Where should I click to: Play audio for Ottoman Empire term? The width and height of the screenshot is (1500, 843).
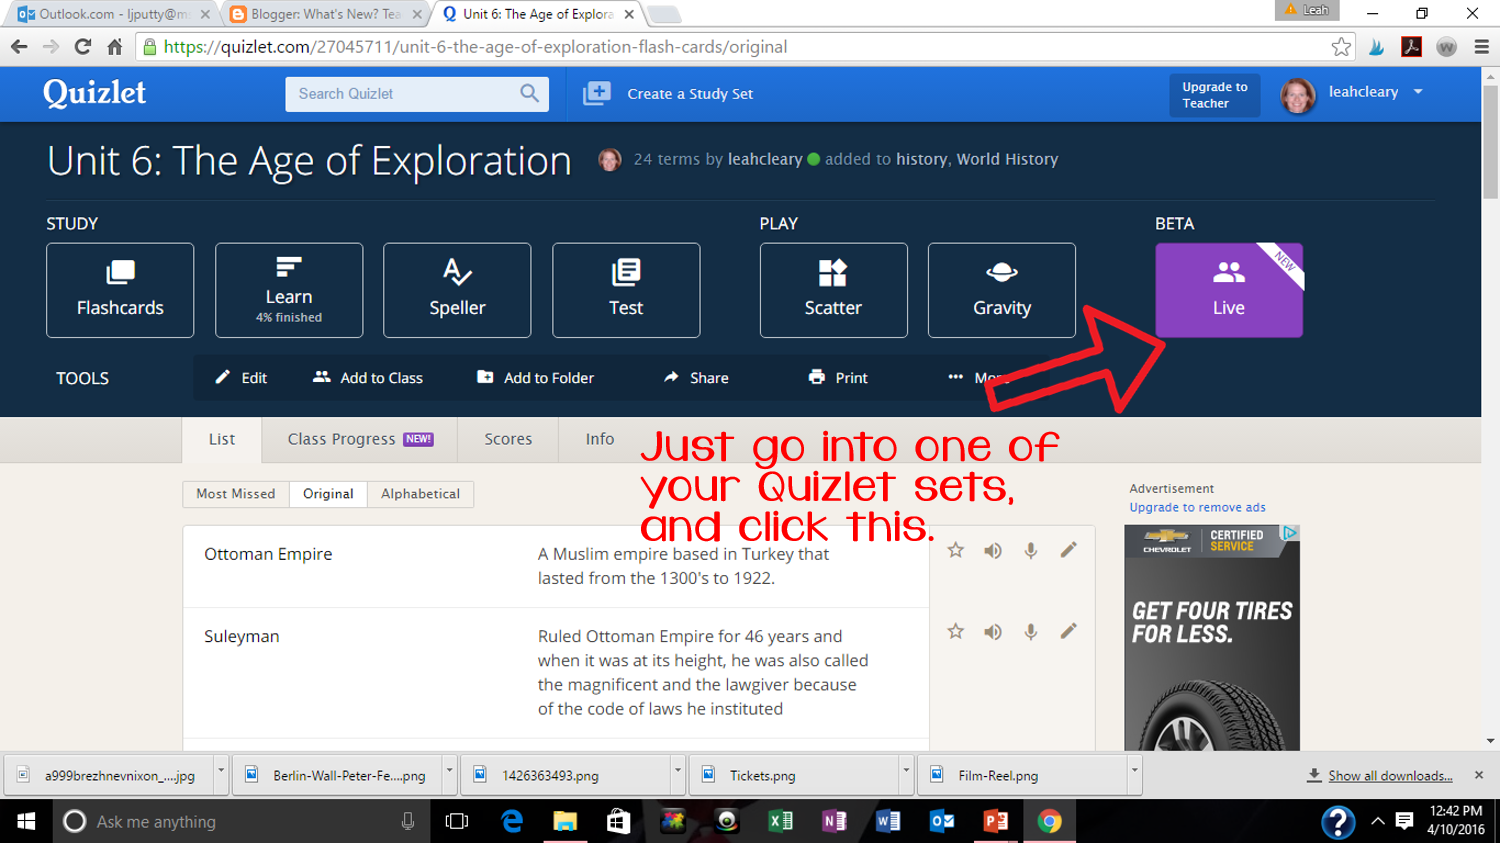coord(993,550)
